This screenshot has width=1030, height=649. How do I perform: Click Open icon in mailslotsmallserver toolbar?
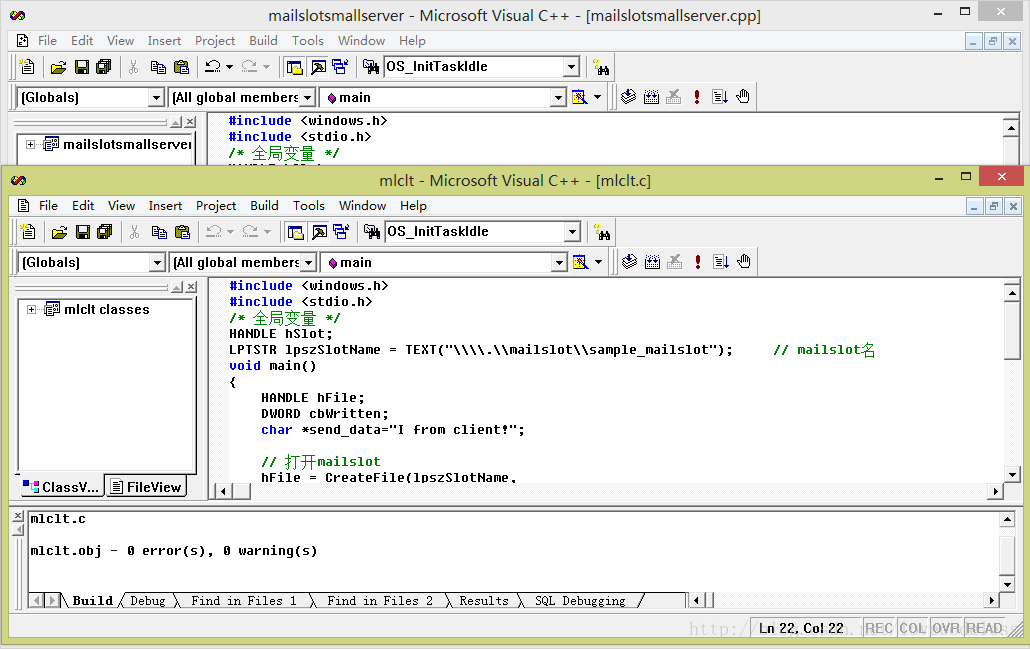coord(58,66)
